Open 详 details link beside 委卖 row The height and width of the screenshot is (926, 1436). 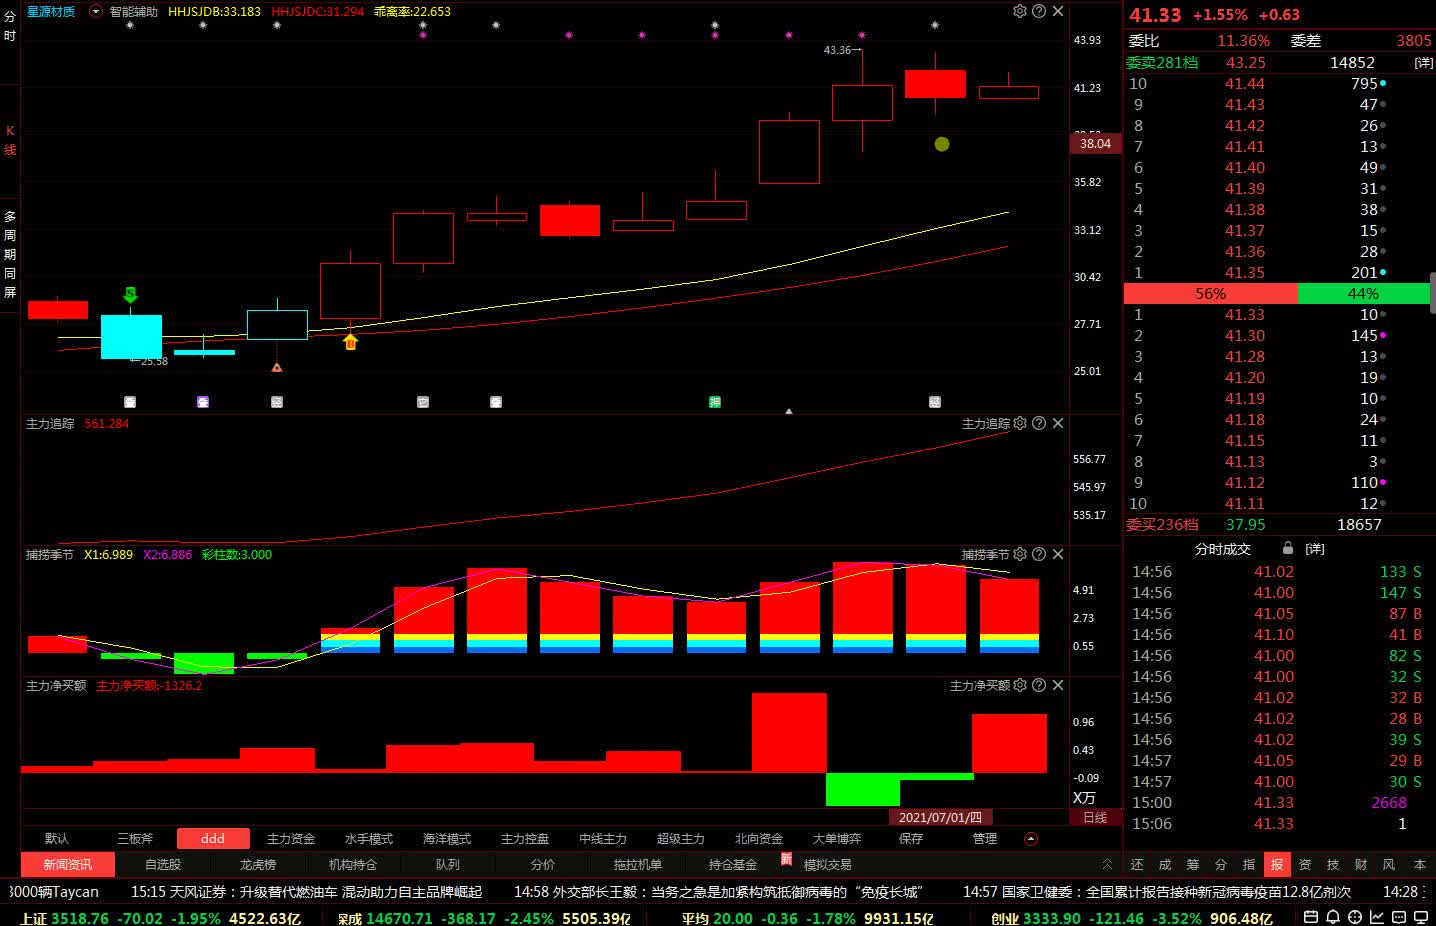click(1423, 63)
